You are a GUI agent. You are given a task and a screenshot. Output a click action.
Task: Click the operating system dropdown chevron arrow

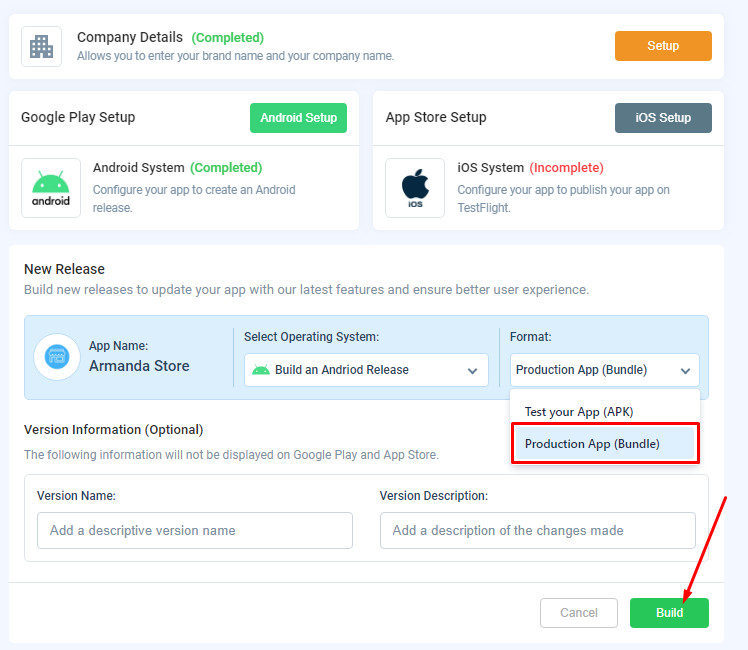tap(472, 371)
